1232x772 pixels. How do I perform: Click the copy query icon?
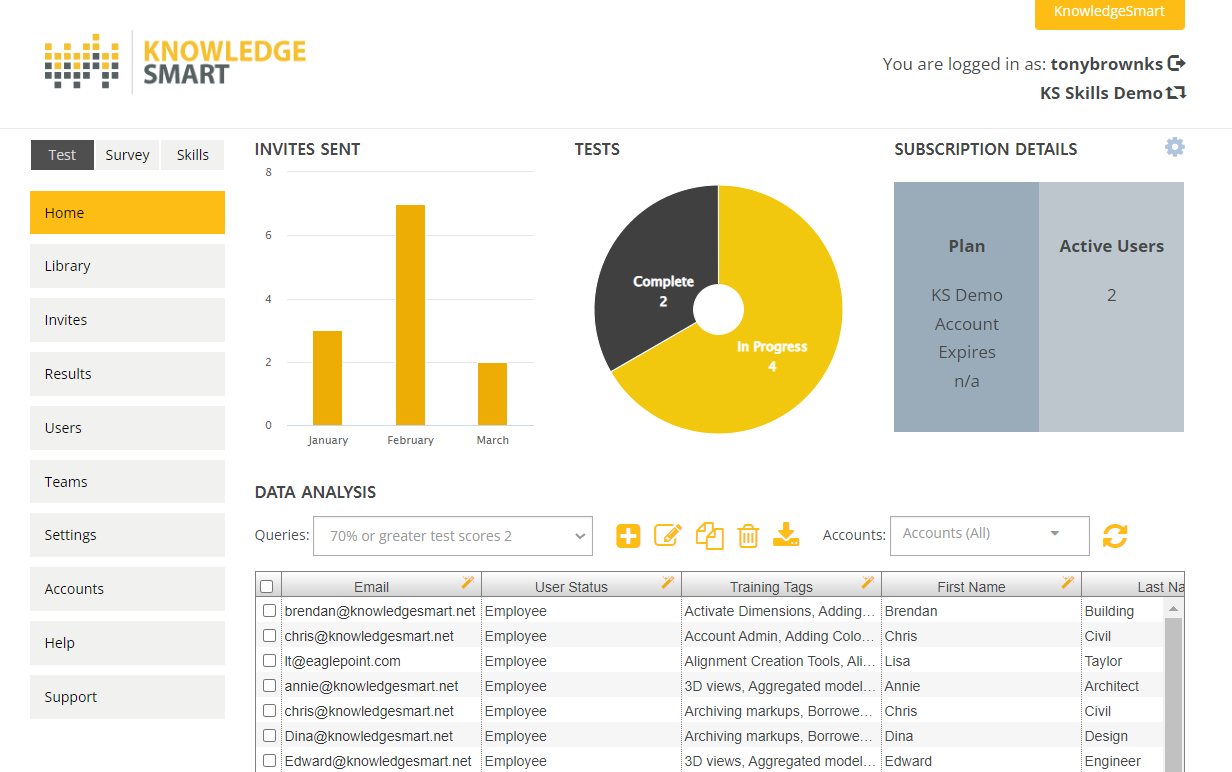pos(709,535)
